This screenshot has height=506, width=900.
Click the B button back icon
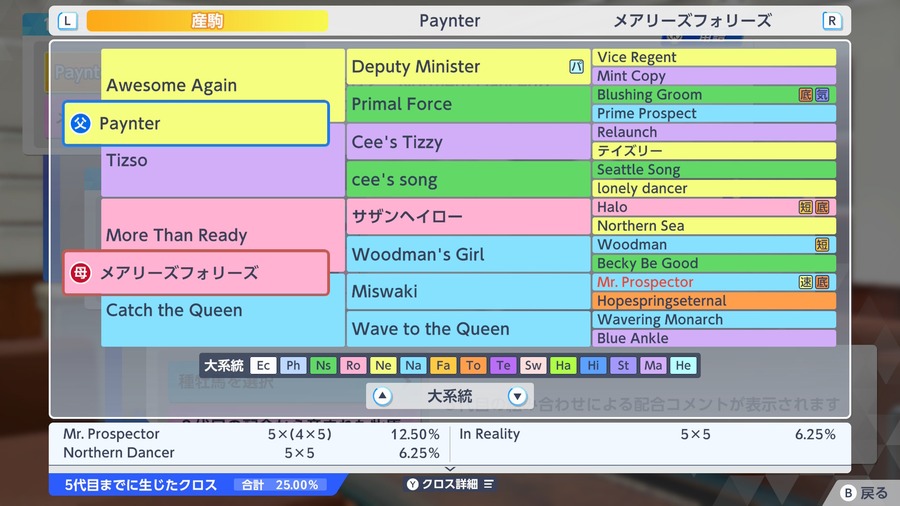click(848, 493)
